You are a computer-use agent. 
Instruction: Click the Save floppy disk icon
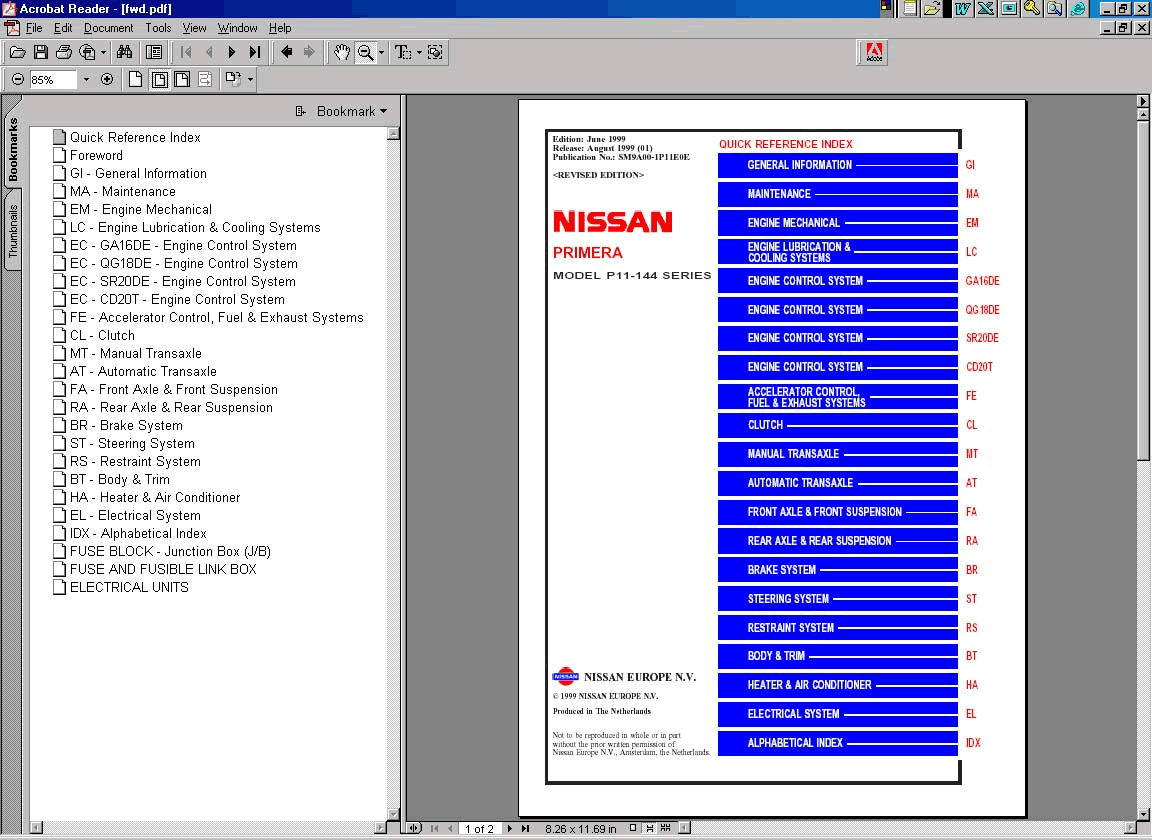tap(40, 52)
